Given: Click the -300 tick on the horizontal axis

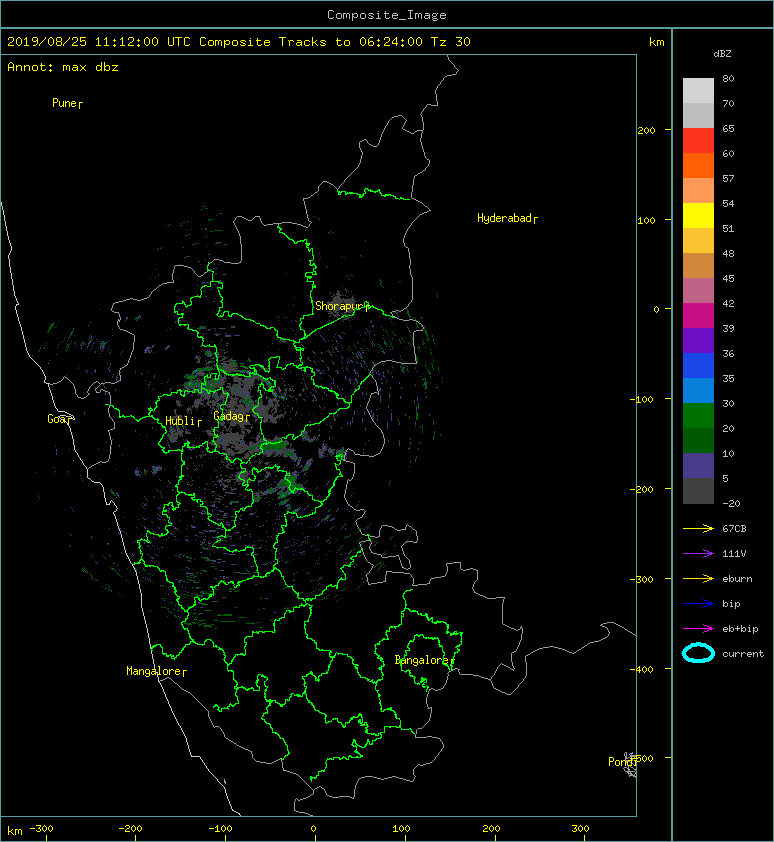Looking at the screenshot, I should click(41, 829).
